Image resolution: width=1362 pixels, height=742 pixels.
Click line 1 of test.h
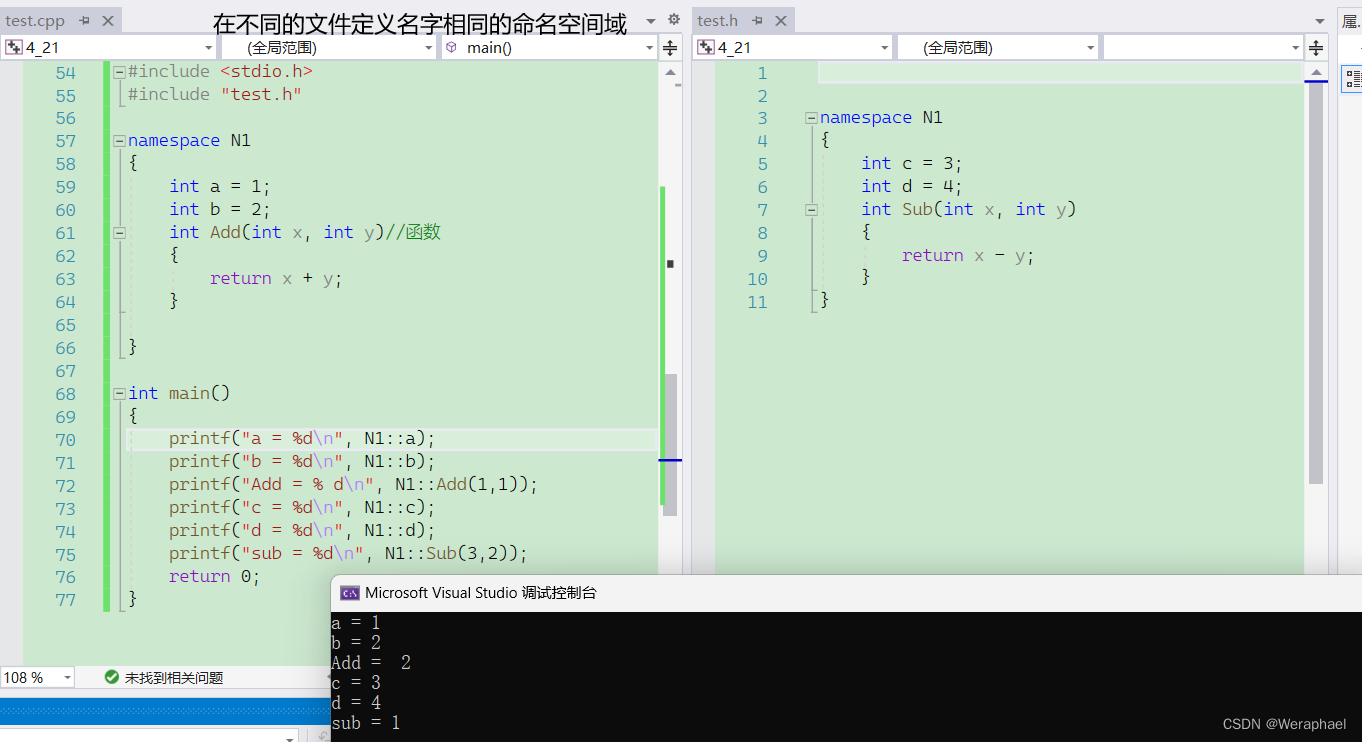pos(1060,73)
